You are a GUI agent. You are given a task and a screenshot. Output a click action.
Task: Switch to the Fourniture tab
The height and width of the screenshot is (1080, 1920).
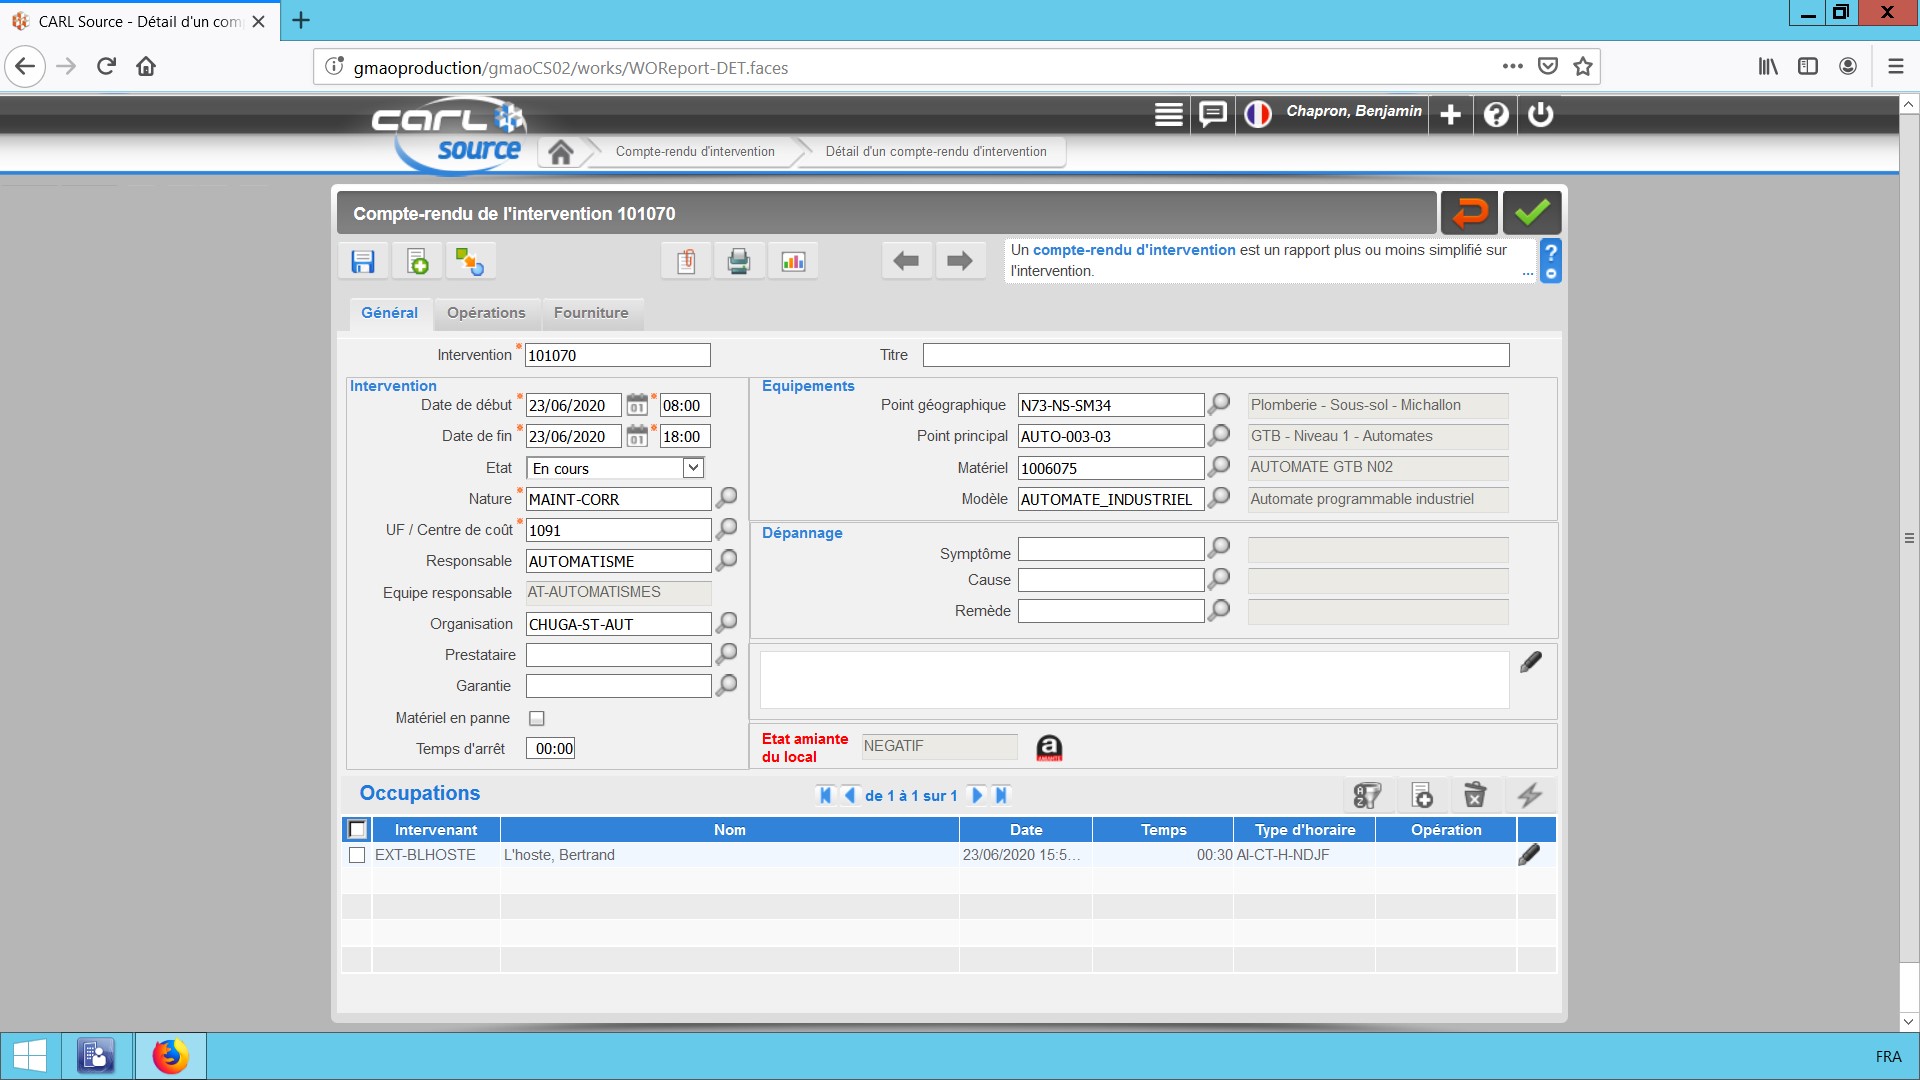coord(591,313)
